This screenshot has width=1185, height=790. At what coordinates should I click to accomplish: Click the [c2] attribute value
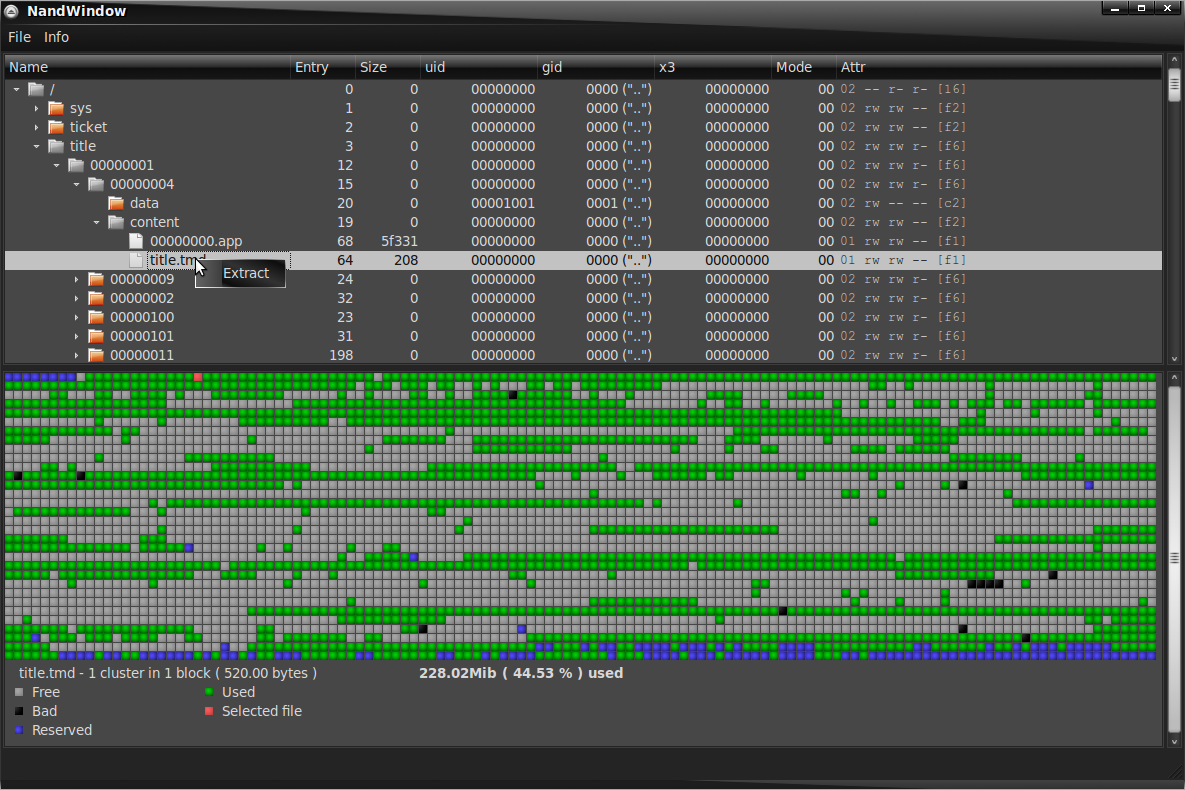coord(951,203)
